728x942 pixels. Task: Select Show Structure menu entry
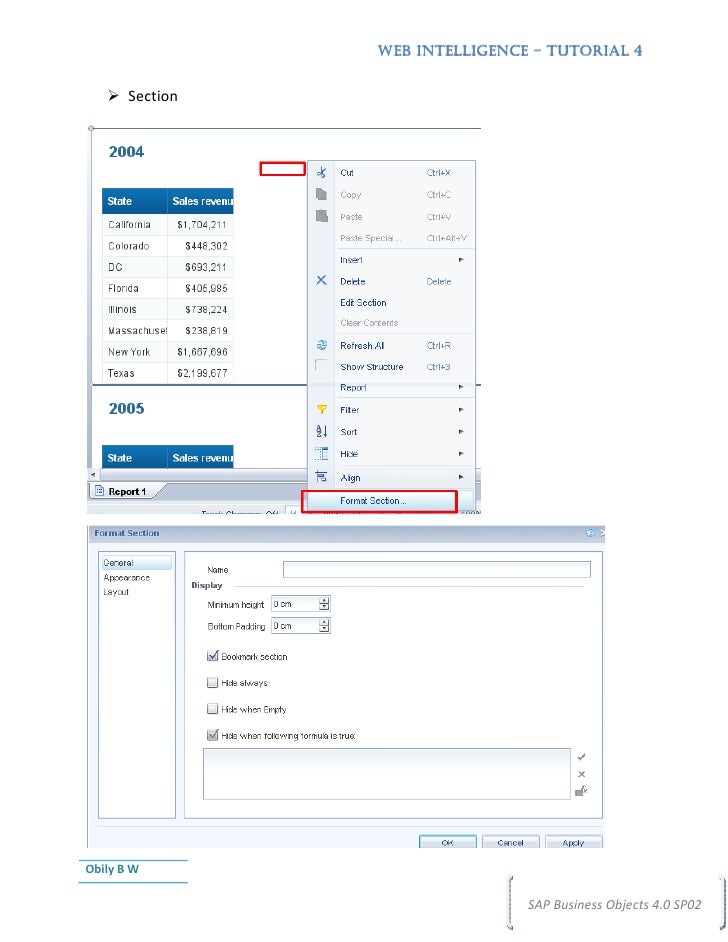click(x=392, y=366)
